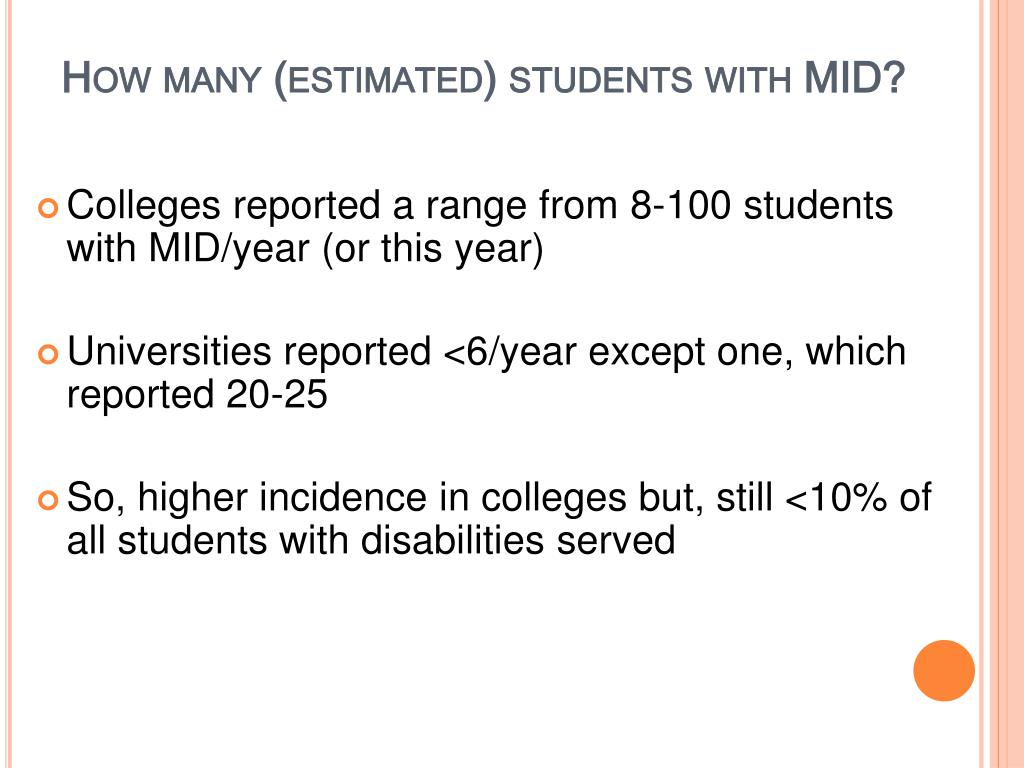Click the word 'students' in the title
Image resolution: width=1024 pixels, height=768 pixels.
tap(600, 81)
